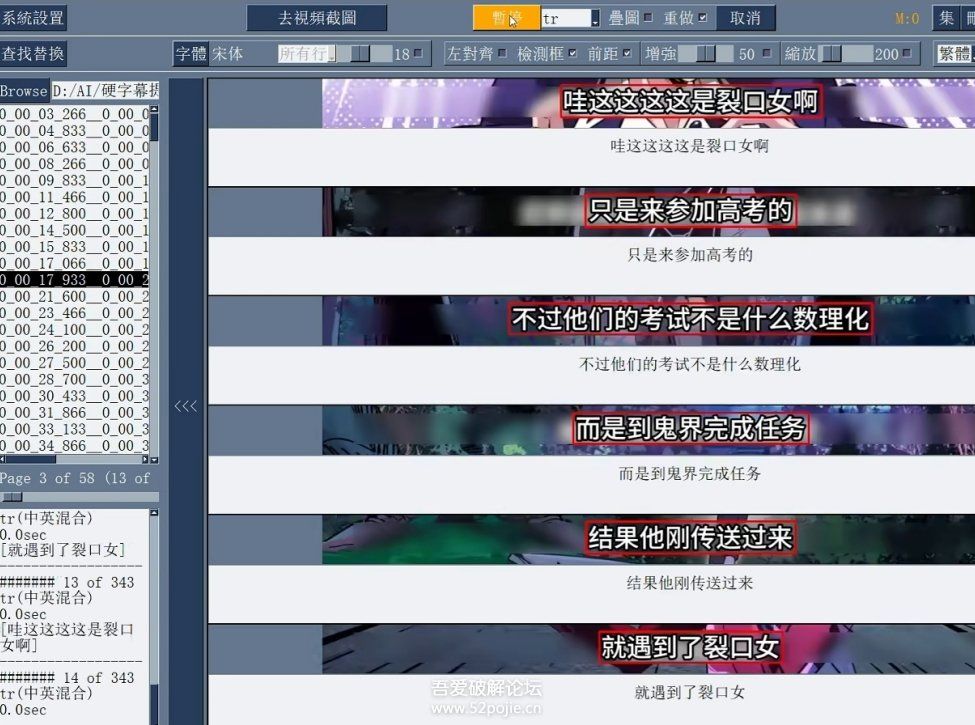Viewport: 975px width, 725px height.
Task: Toggle the 檢測框 detection box checkbox
Action: [573, 53]
